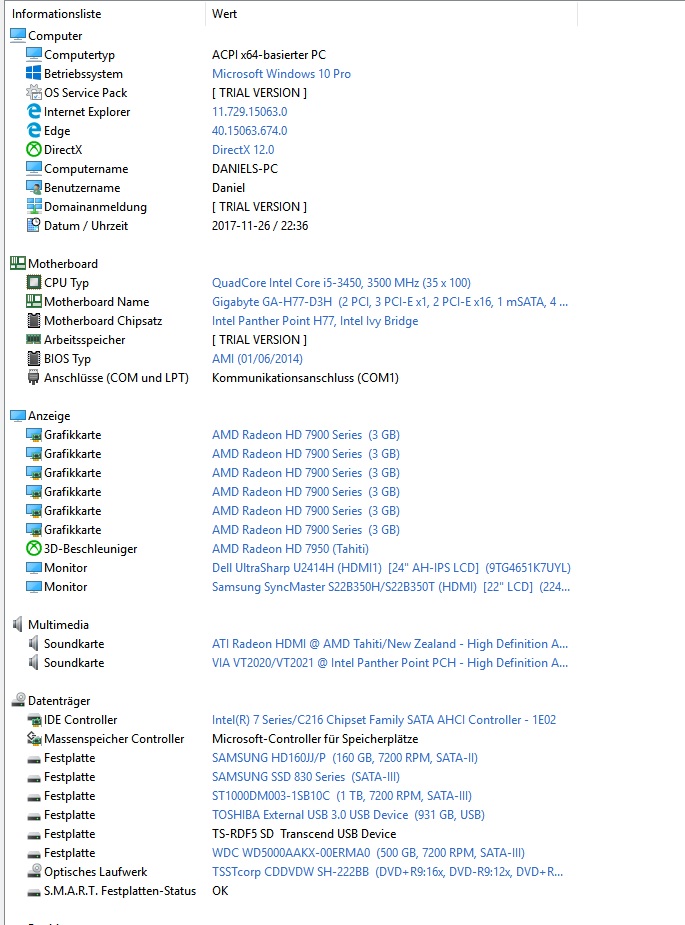Select the Benutzername value Daniel
Image resolution: width=685 pixels, height=925 pixels.
(228, 188)
